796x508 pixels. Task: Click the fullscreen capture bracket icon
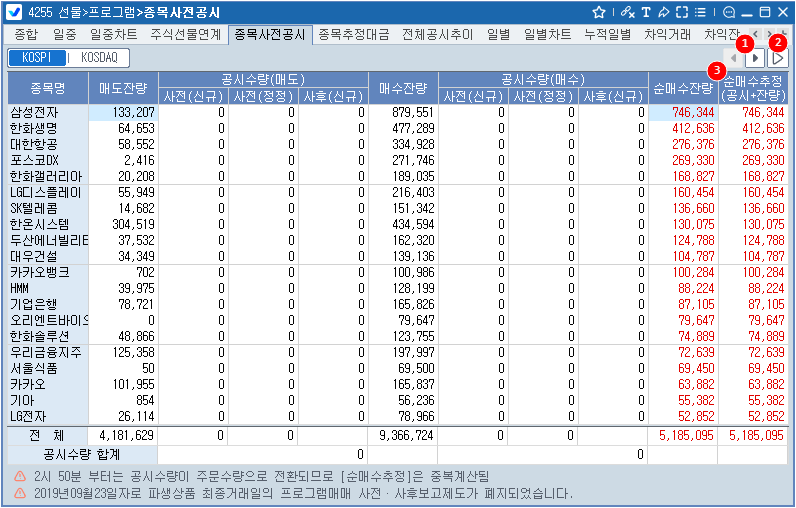pos(681,12)
